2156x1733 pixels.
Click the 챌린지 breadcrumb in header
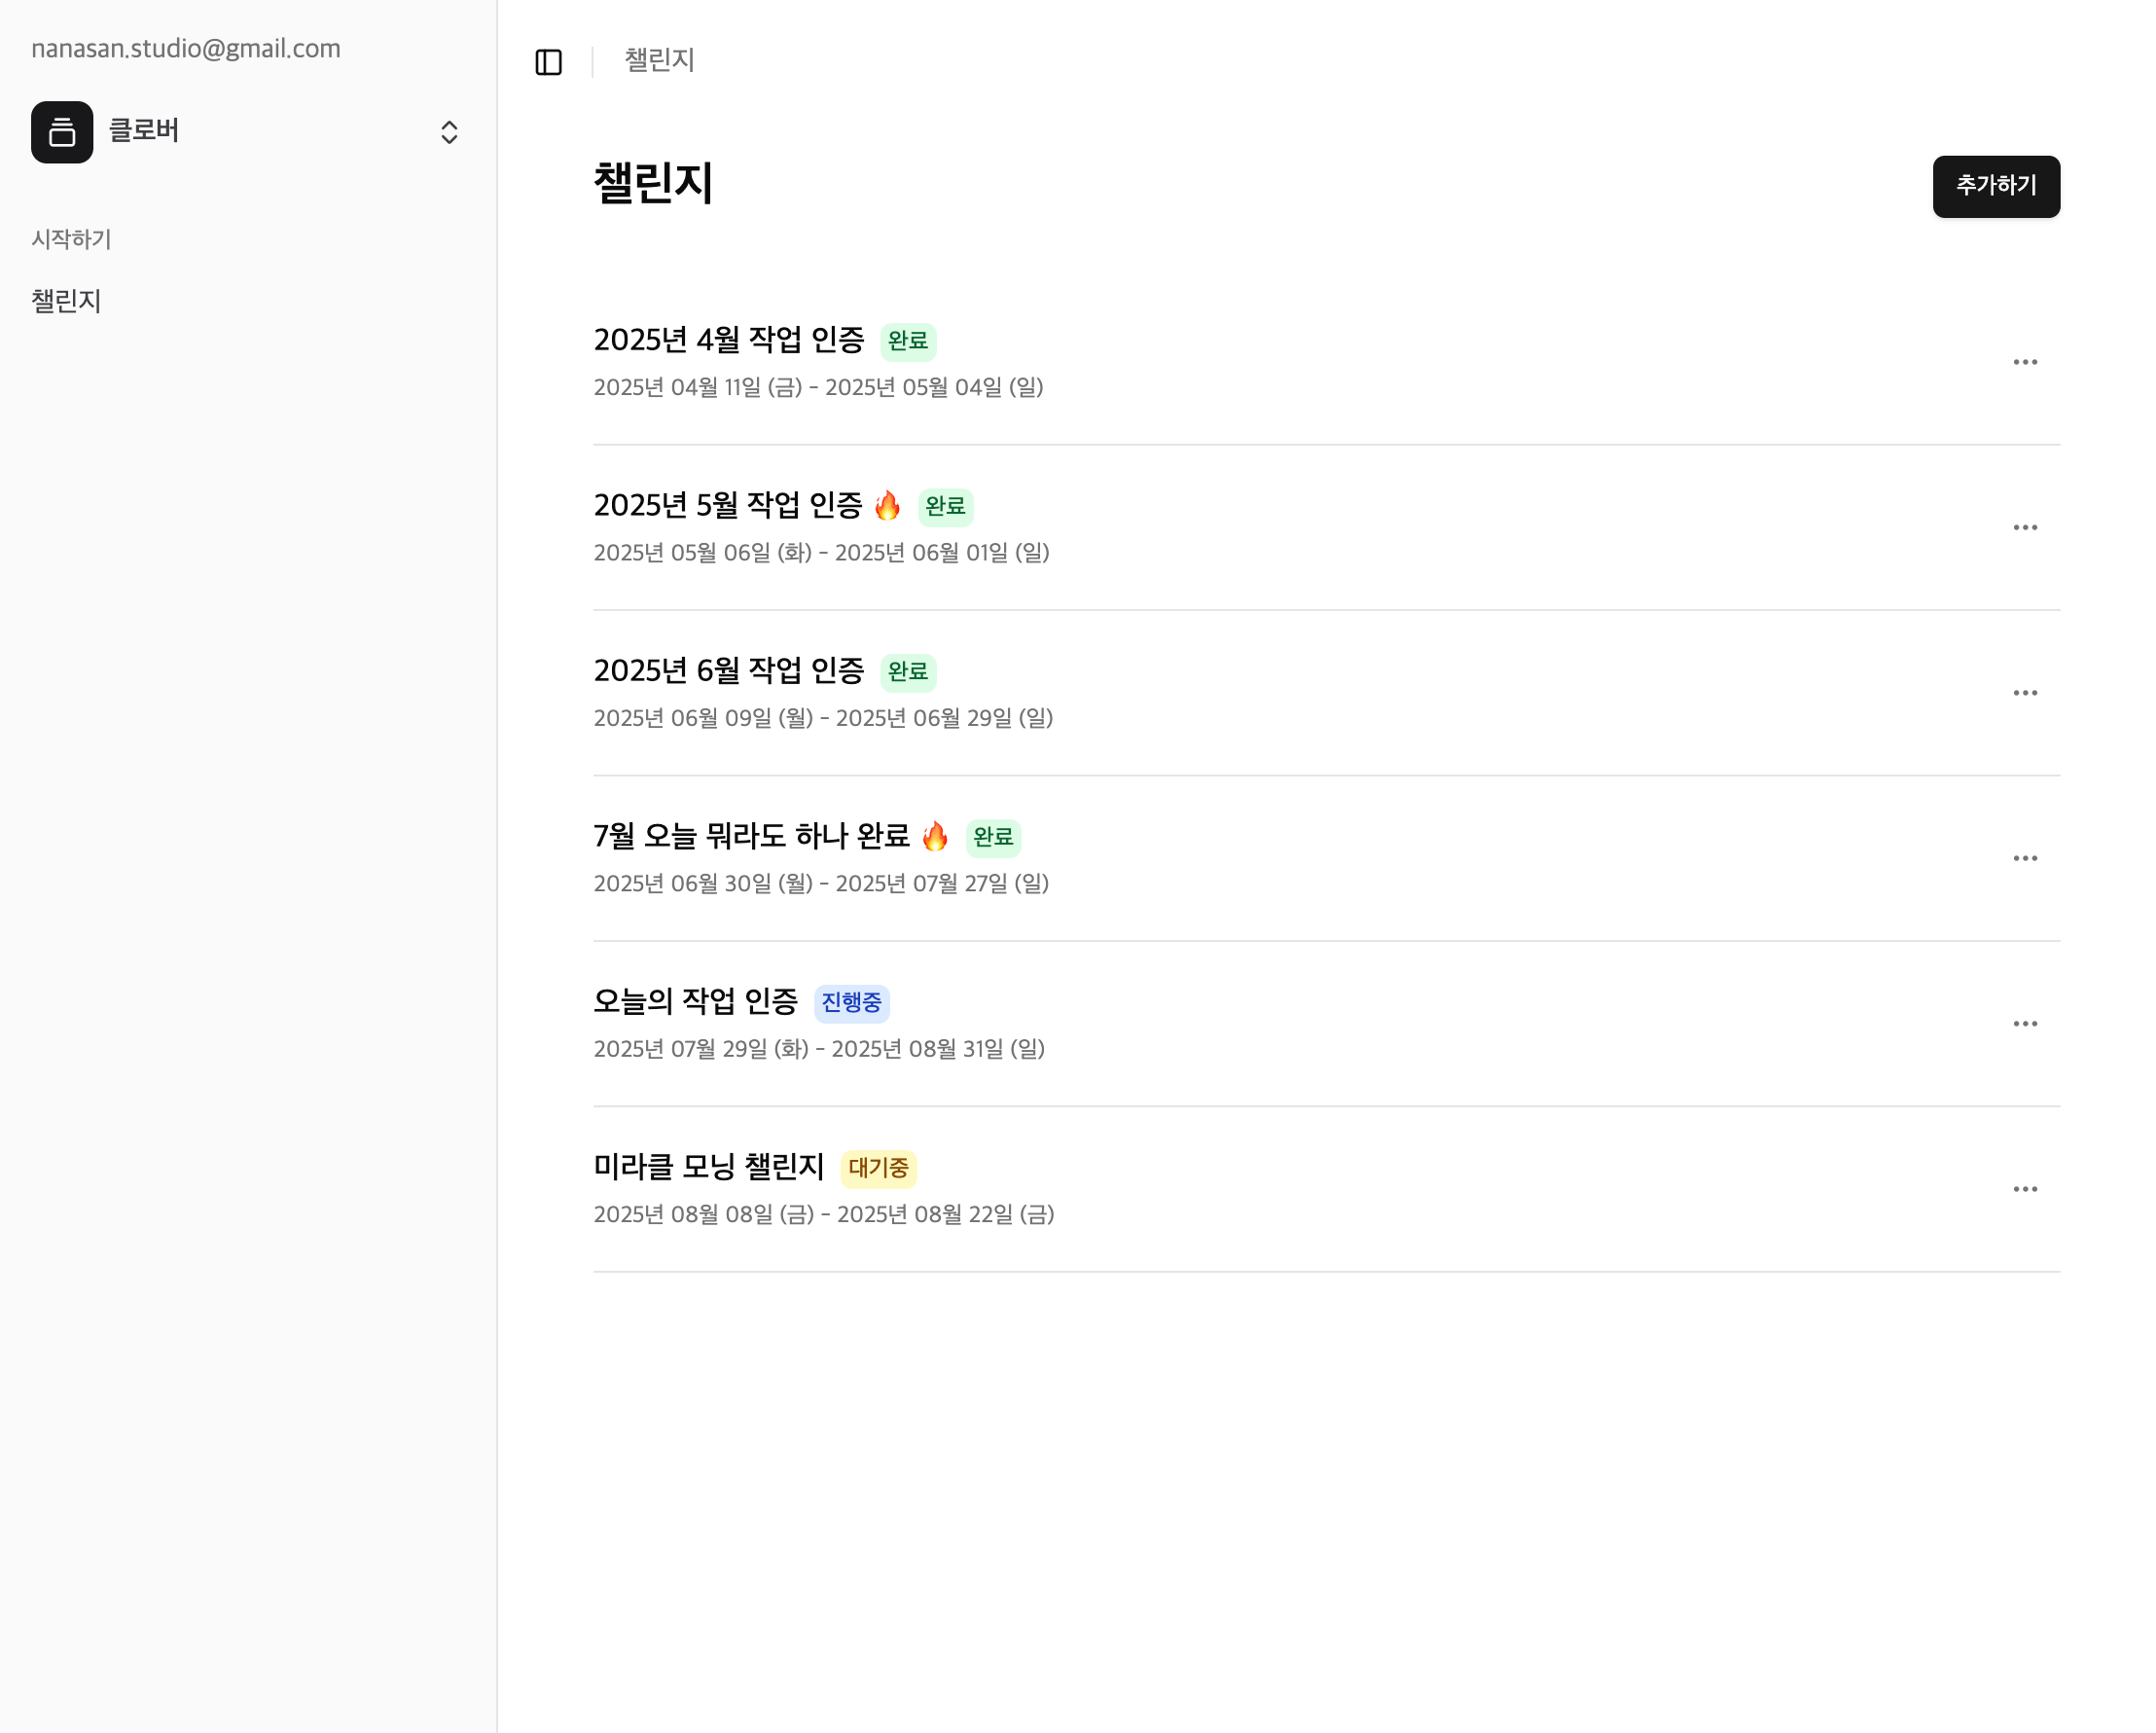pyautogui.click(x=659, y=61)
